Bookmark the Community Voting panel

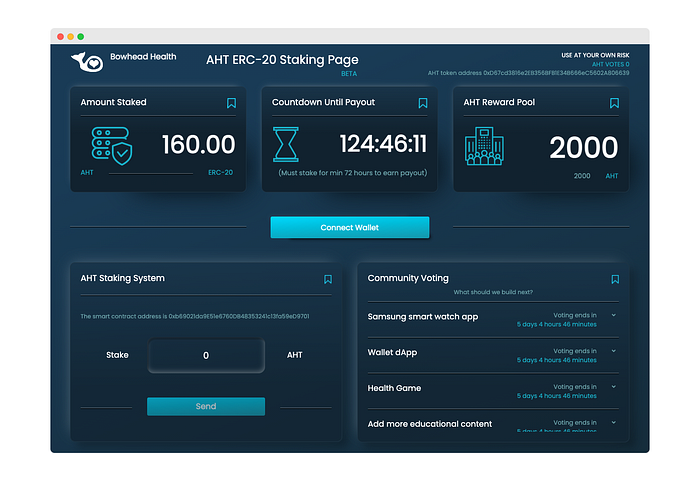[x=615, y=279]
